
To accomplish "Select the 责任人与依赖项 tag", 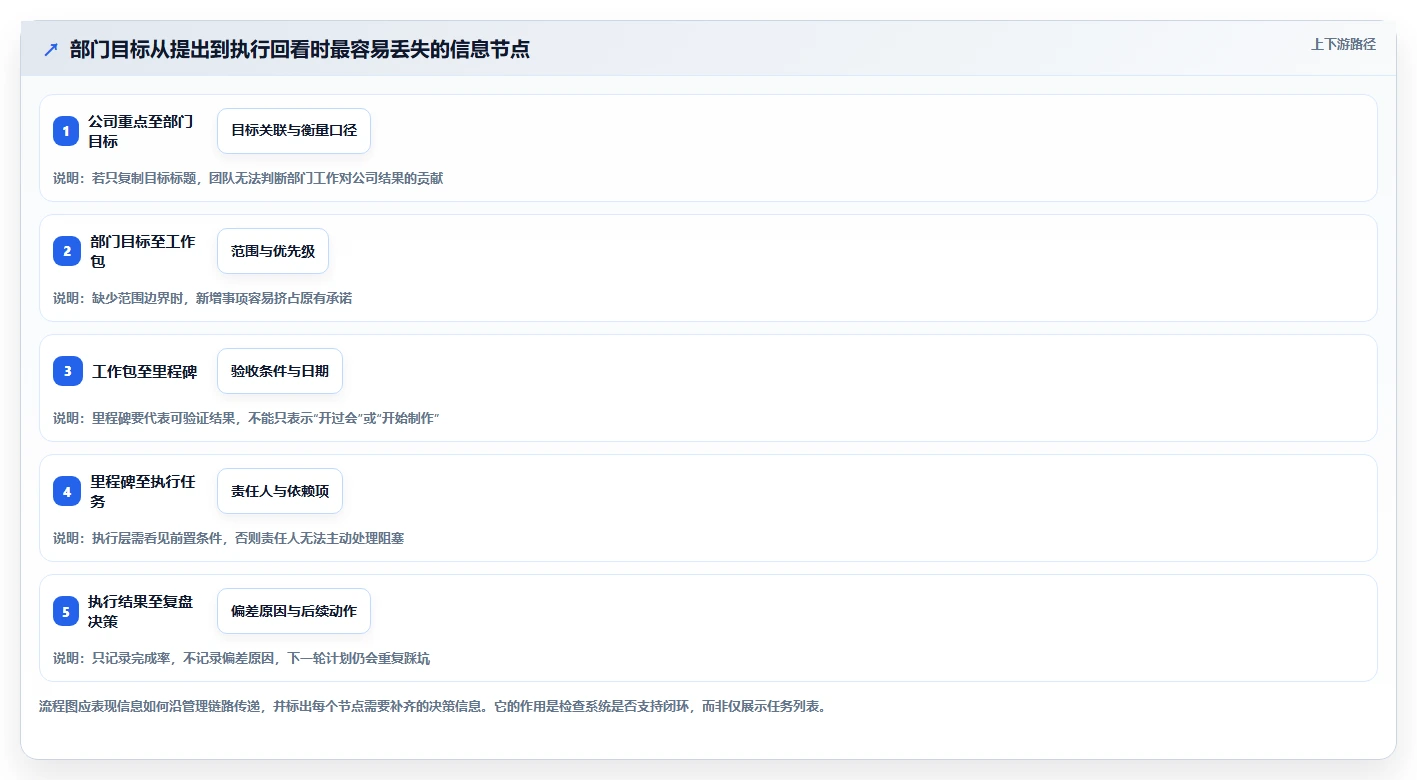I will tap(280, 491).
